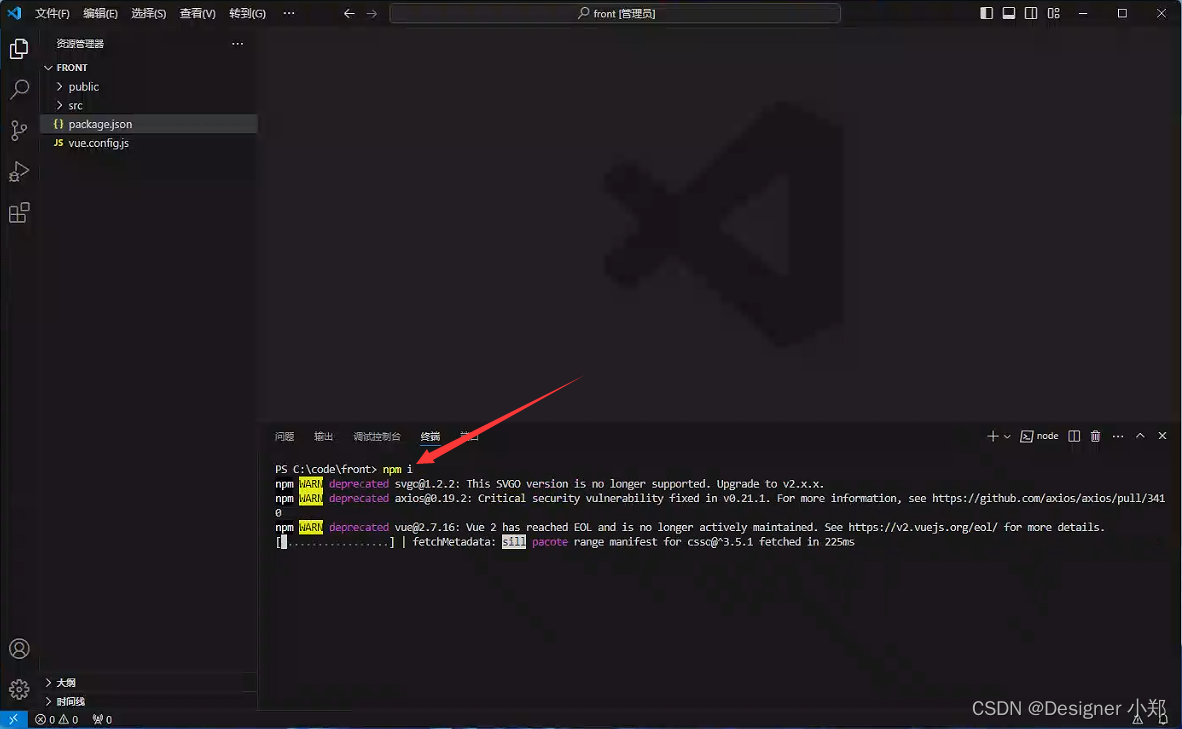1182x729 pixels.
Task: Open the 转到(G) menu
Action: [247, 14]
